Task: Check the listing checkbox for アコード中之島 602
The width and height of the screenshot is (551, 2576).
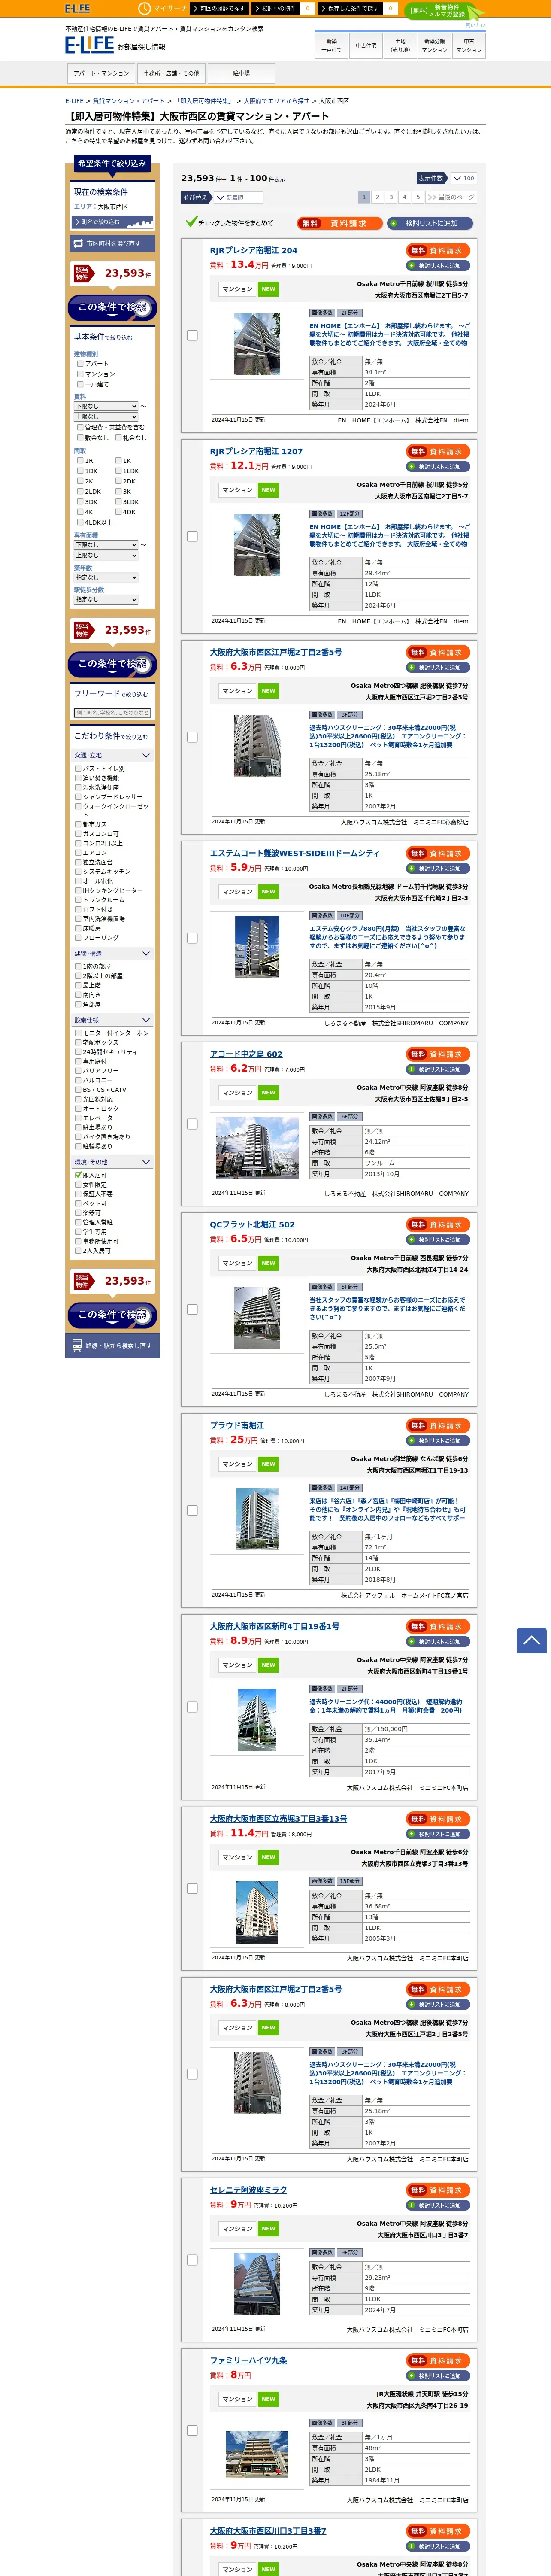Action: pos(192,1124)
